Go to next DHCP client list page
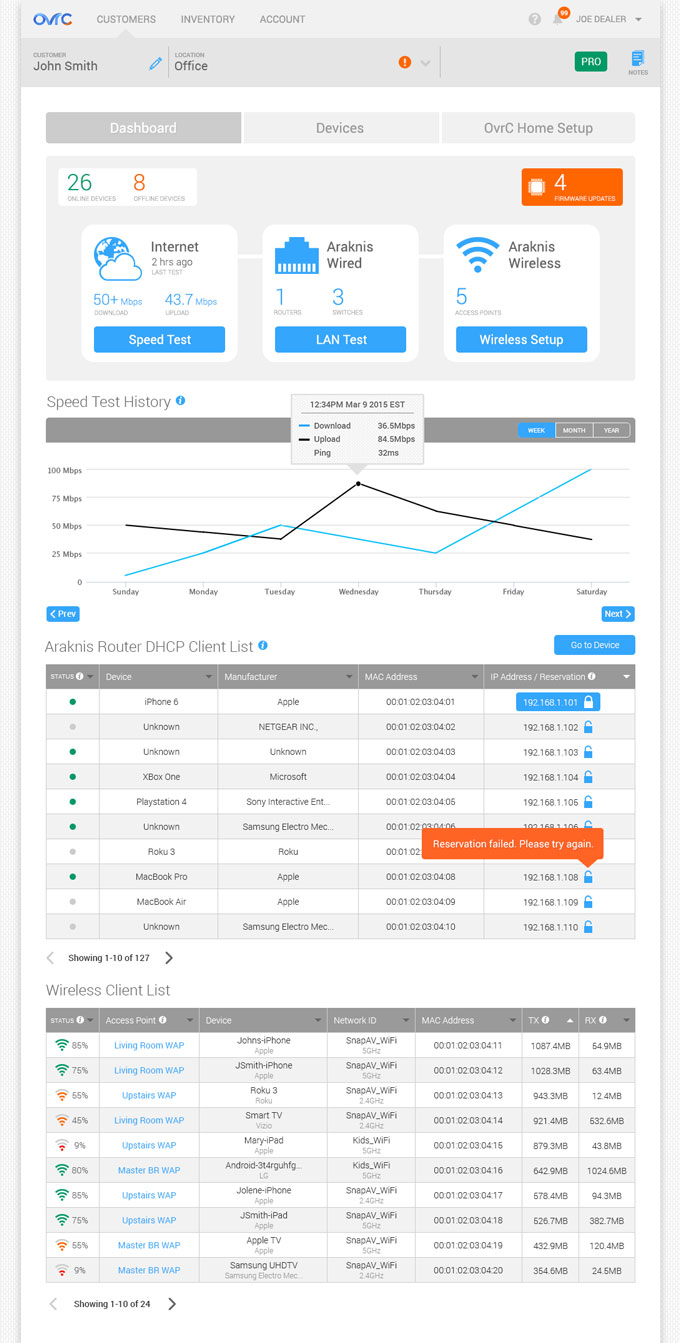The image size is (680, 1343). point(168,958)
